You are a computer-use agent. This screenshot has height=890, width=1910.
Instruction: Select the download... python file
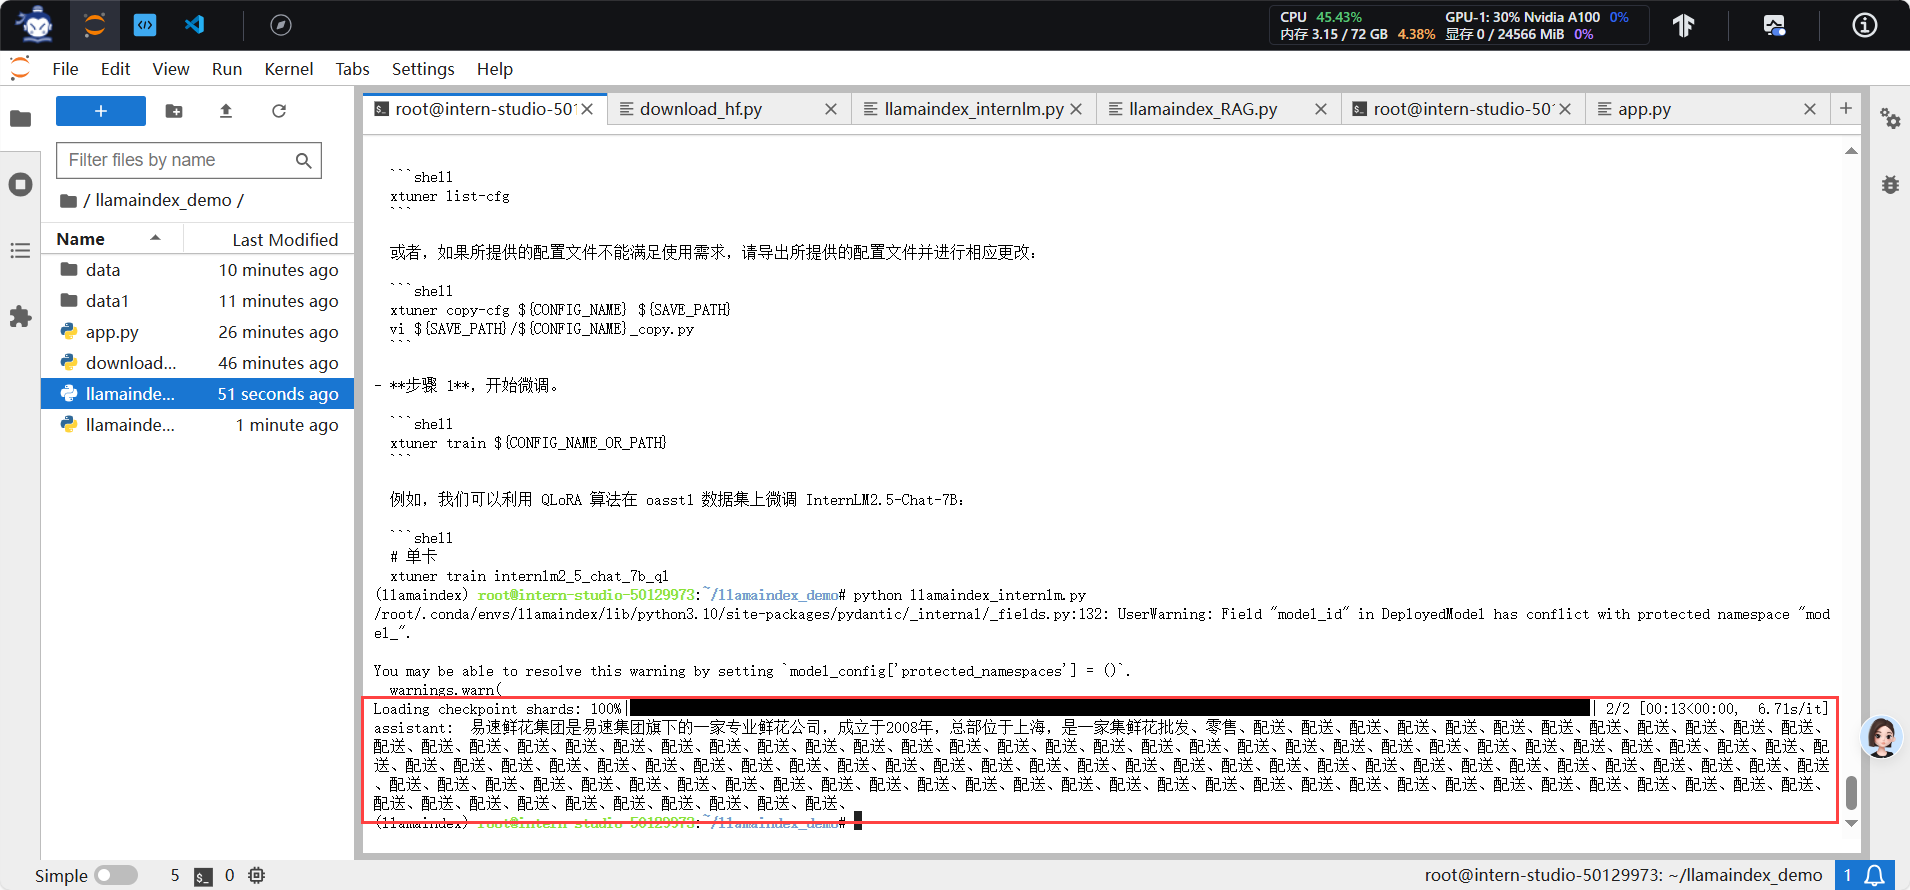[197, 363]
